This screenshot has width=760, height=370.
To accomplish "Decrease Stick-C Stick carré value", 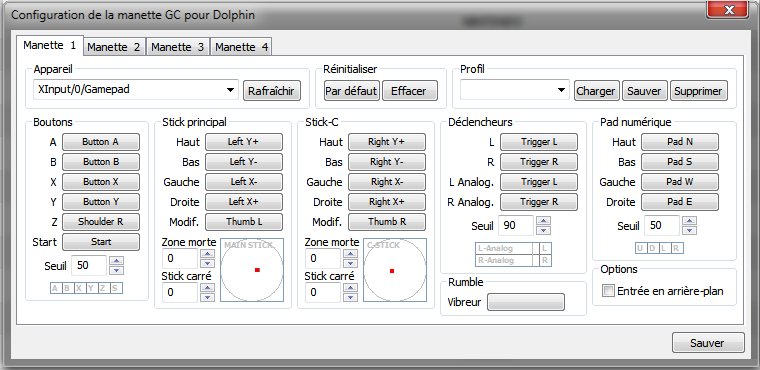I will tap(350, 297).
